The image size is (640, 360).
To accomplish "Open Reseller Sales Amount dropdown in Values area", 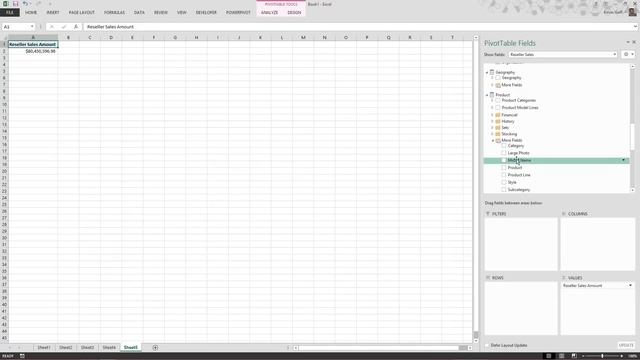I will click(630, 286).
